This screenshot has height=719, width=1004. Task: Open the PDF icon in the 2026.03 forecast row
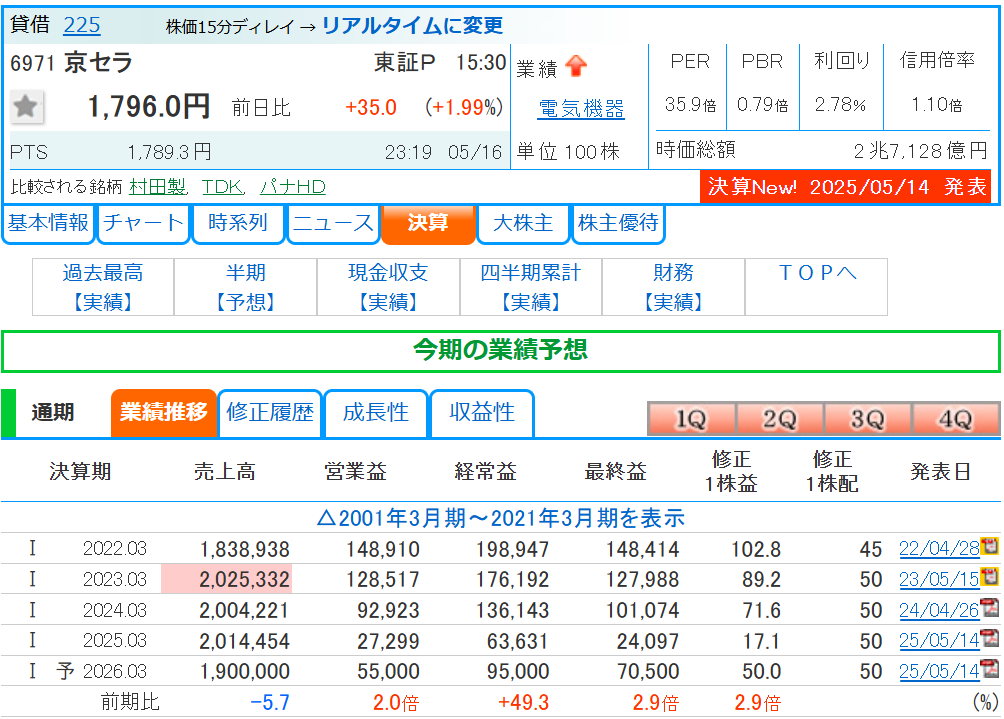coord(990,669)
